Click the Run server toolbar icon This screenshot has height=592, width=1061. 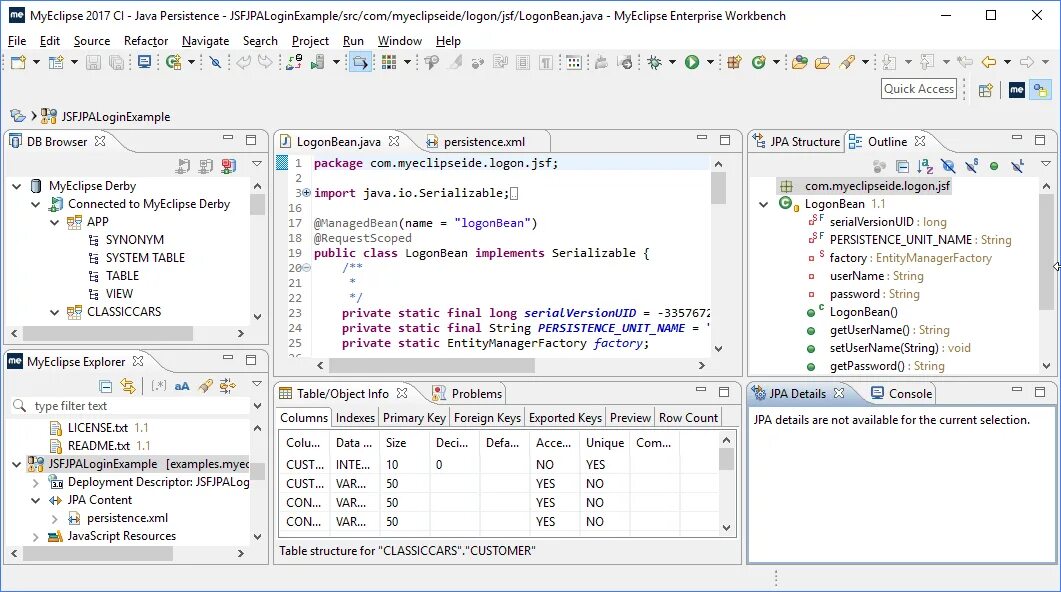[x=317, y=62]
